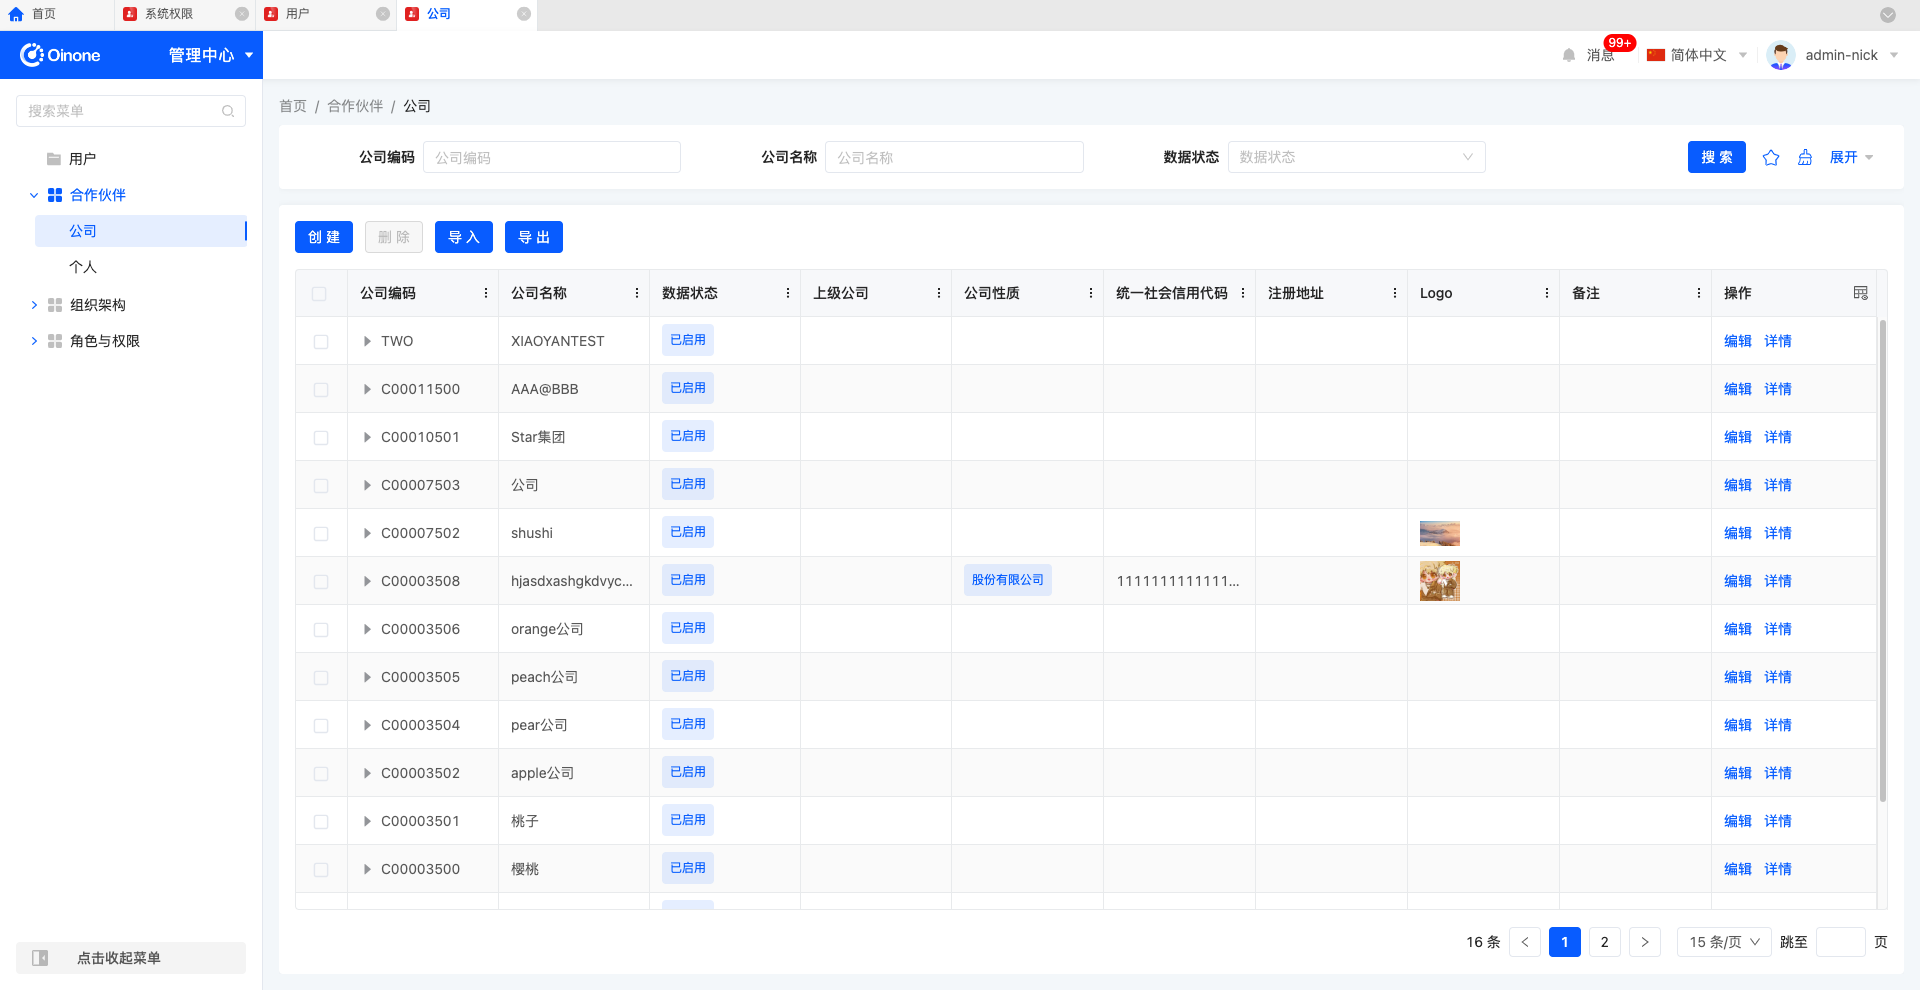
Task: Open 数据状态 column menu dots
Action: (788, 293)
